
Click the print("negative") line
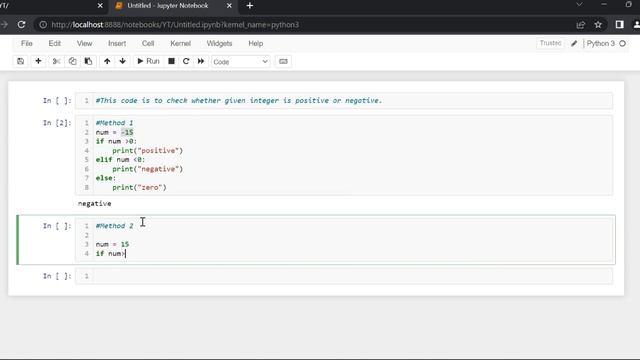pos(148,169)
